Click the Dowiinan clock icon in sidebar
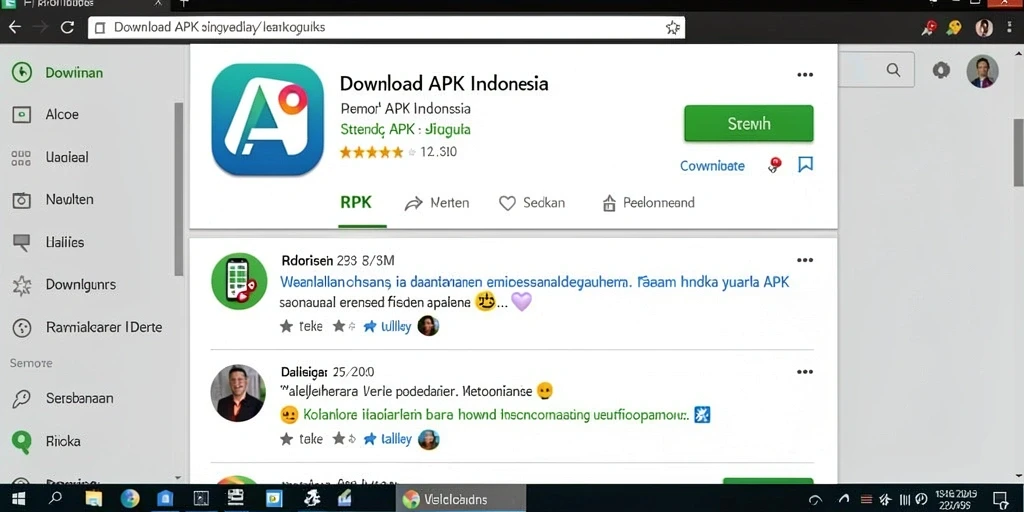The height and width of the screenshot is (512, 1024). click(x=22, y=72)
